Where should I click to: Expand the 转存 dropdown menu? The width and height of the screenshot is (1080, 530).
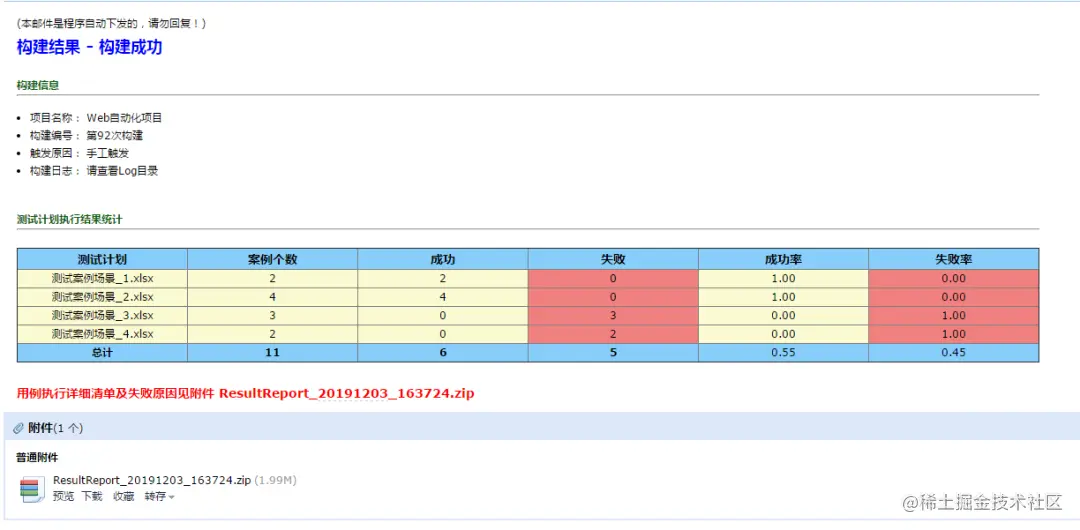pyautogui.click(x=159, y=496)
